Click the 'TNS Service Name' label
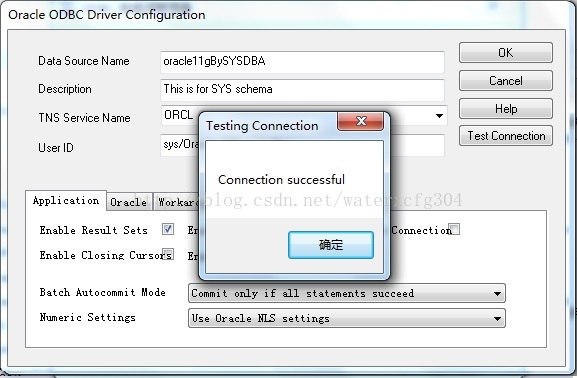 85,118
